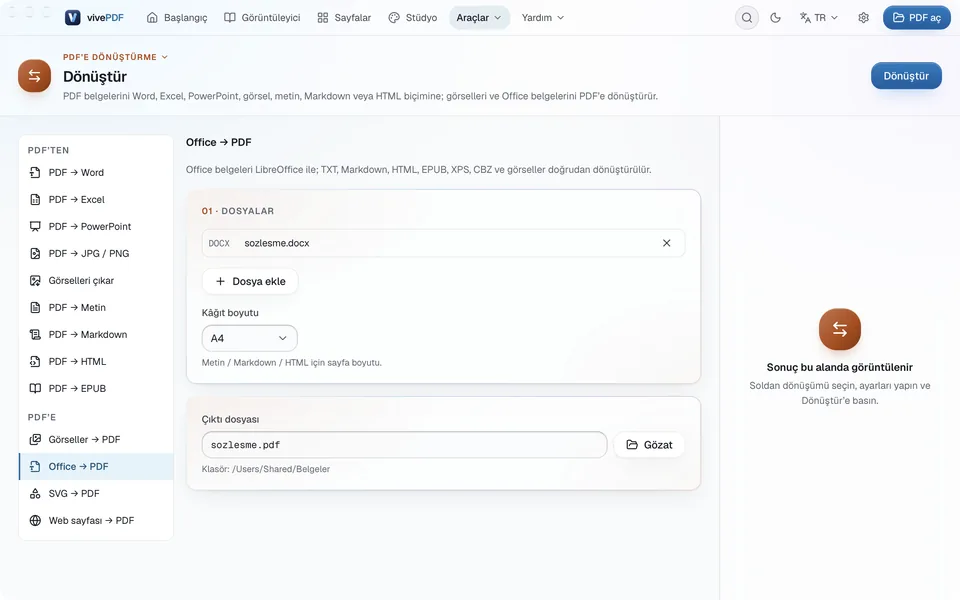Select SVG → PDF conversion

[x=96, y=493]
